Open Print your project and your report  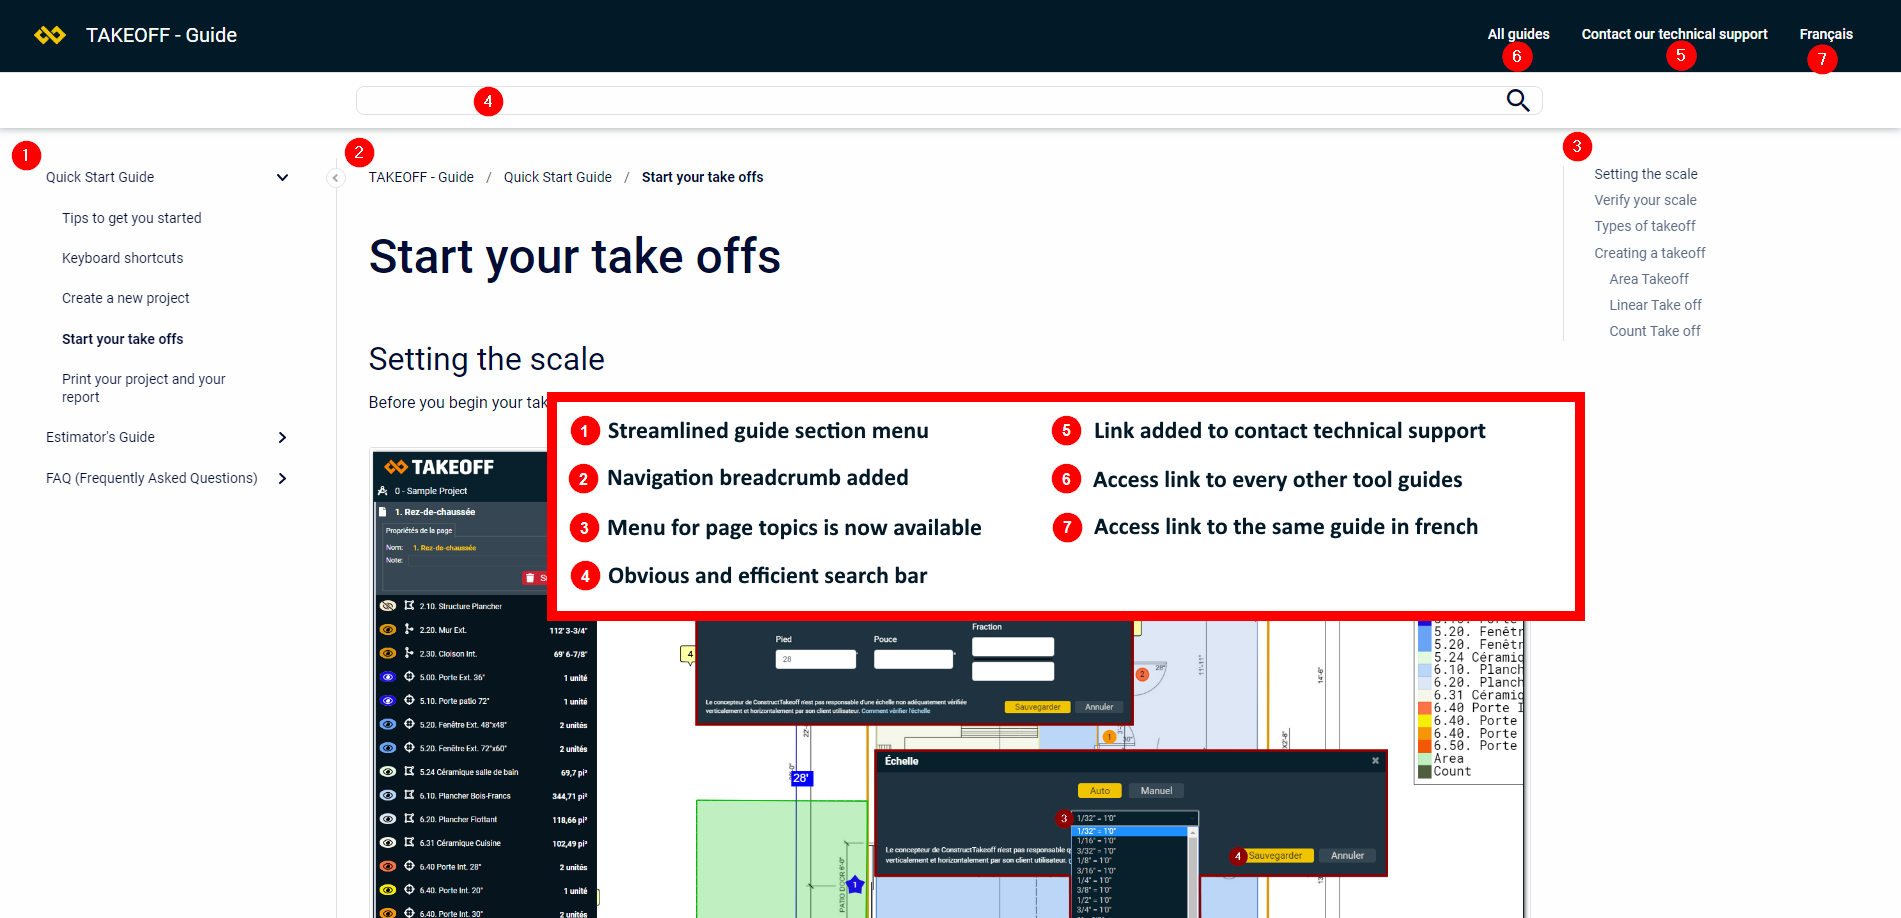[x=144, y=388]
